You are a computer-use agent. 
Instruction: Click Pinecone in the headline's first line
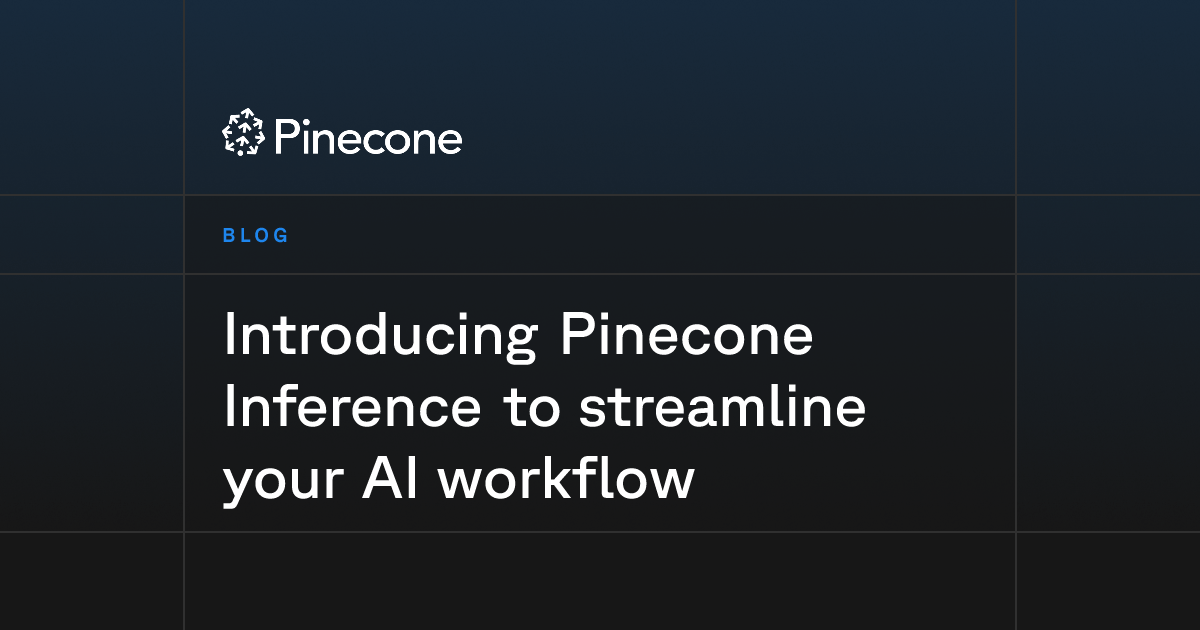point(686,336)
